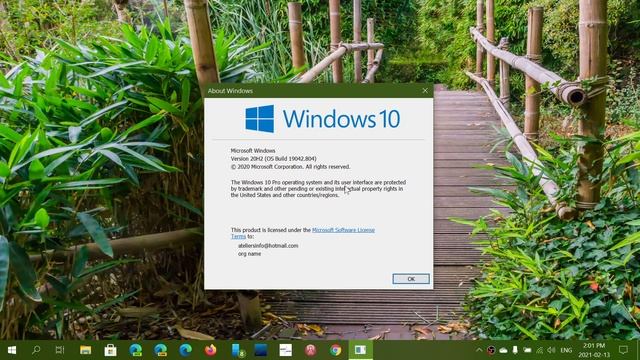The image size is (640, 360).
Task: Click the About Windows title bar text
Action: pyautogui.click(x=230, y=91)
